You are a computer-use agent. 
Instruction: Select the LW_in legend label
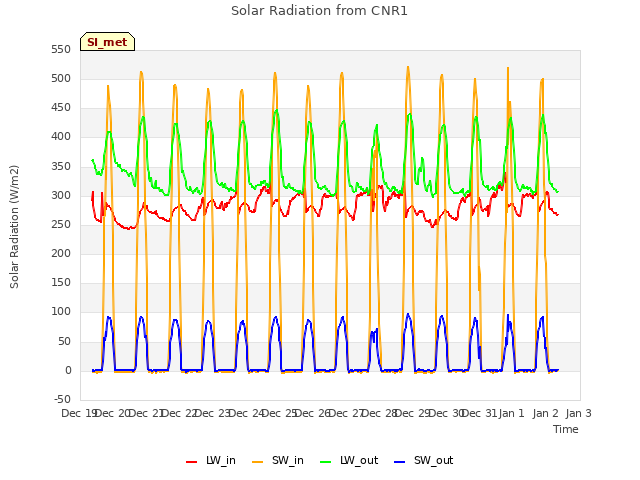pos(221,460)
